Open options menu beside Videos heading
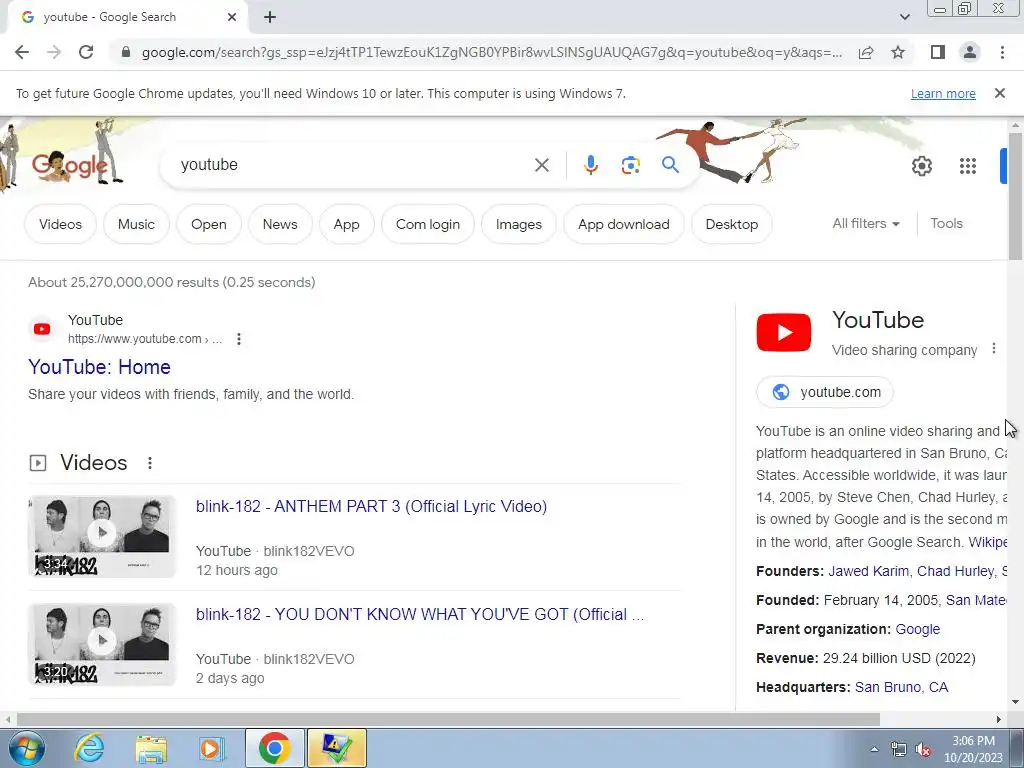 coord(150,462)
